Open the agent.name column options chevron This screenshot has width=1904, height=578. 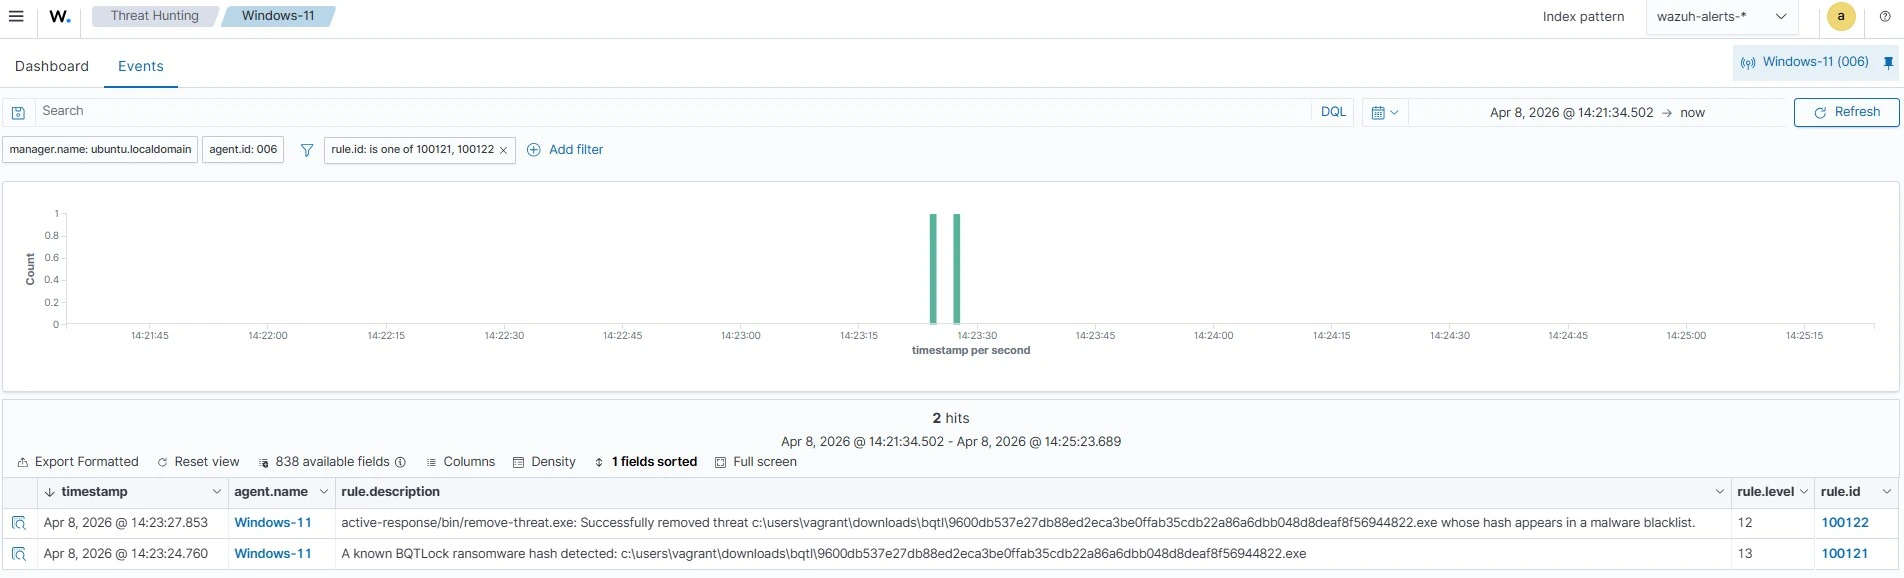pyautogui.click(x=323, y=492)
